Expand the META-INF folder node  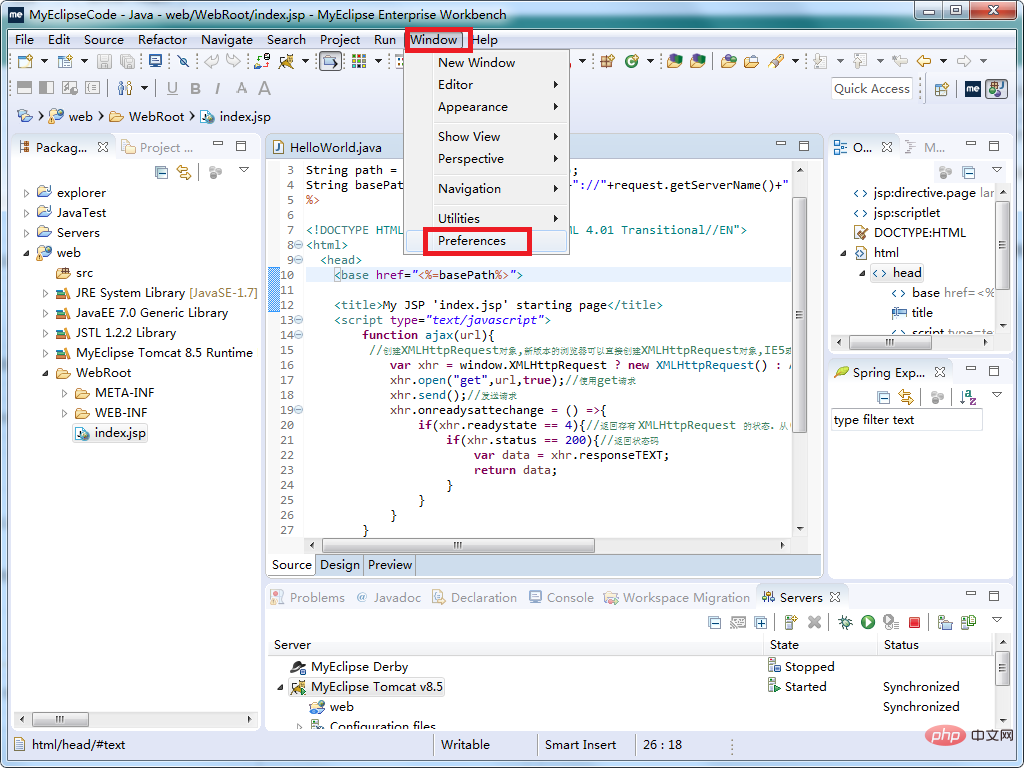[64, 393]
